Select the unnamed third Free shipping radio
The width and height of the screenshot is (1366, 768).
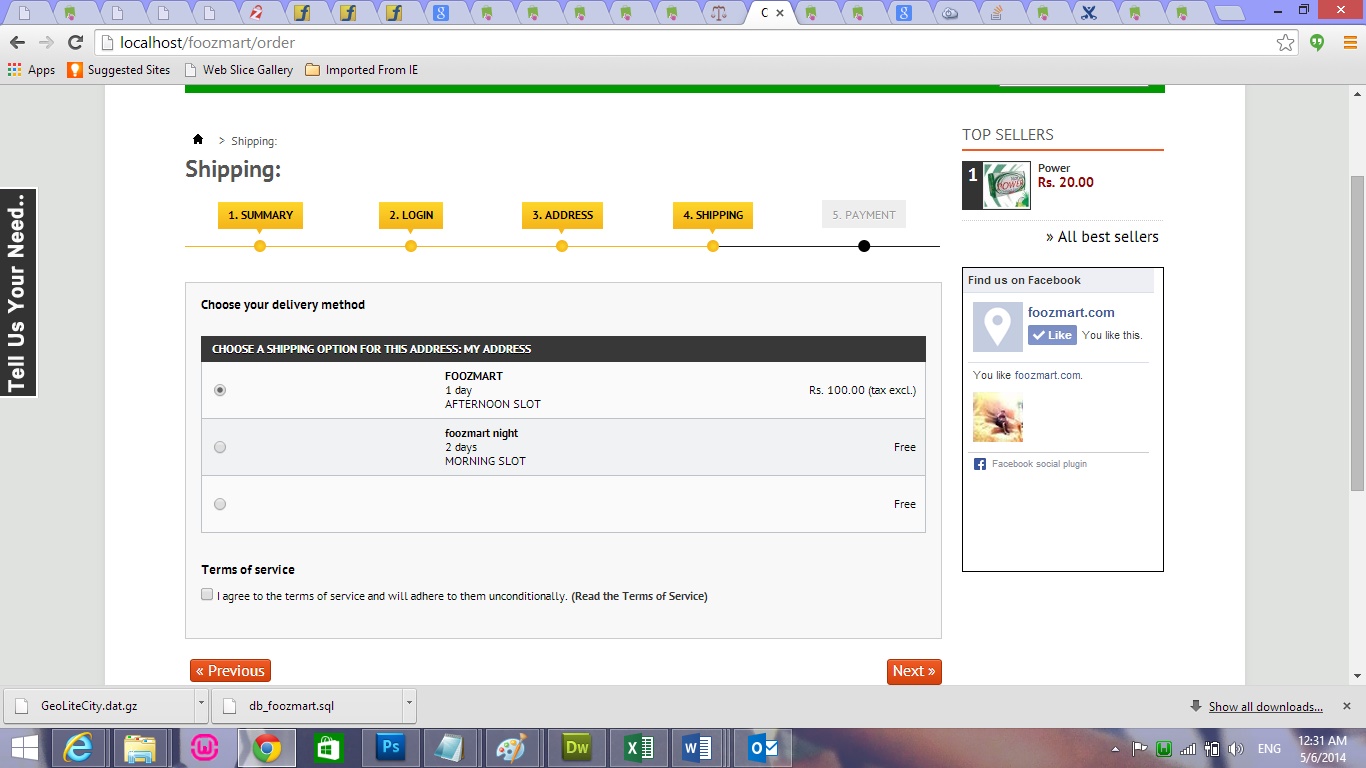tap(220, 504)
